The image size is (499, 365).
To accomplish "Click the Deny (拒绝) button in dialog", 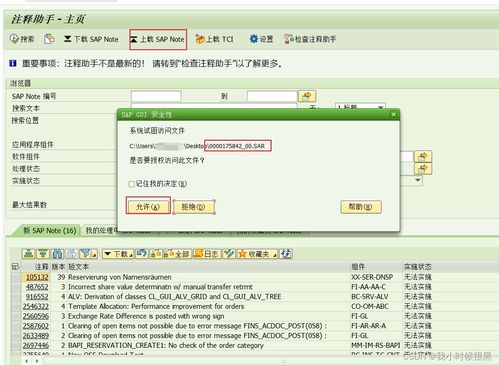I will click(193, 207).
